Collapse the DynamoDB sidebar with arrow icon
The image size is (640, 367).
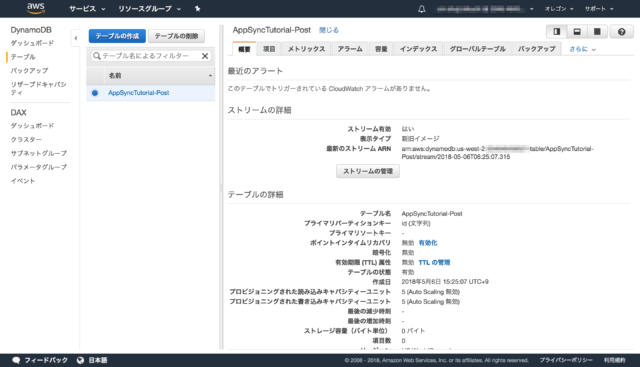tap(76, 38)
